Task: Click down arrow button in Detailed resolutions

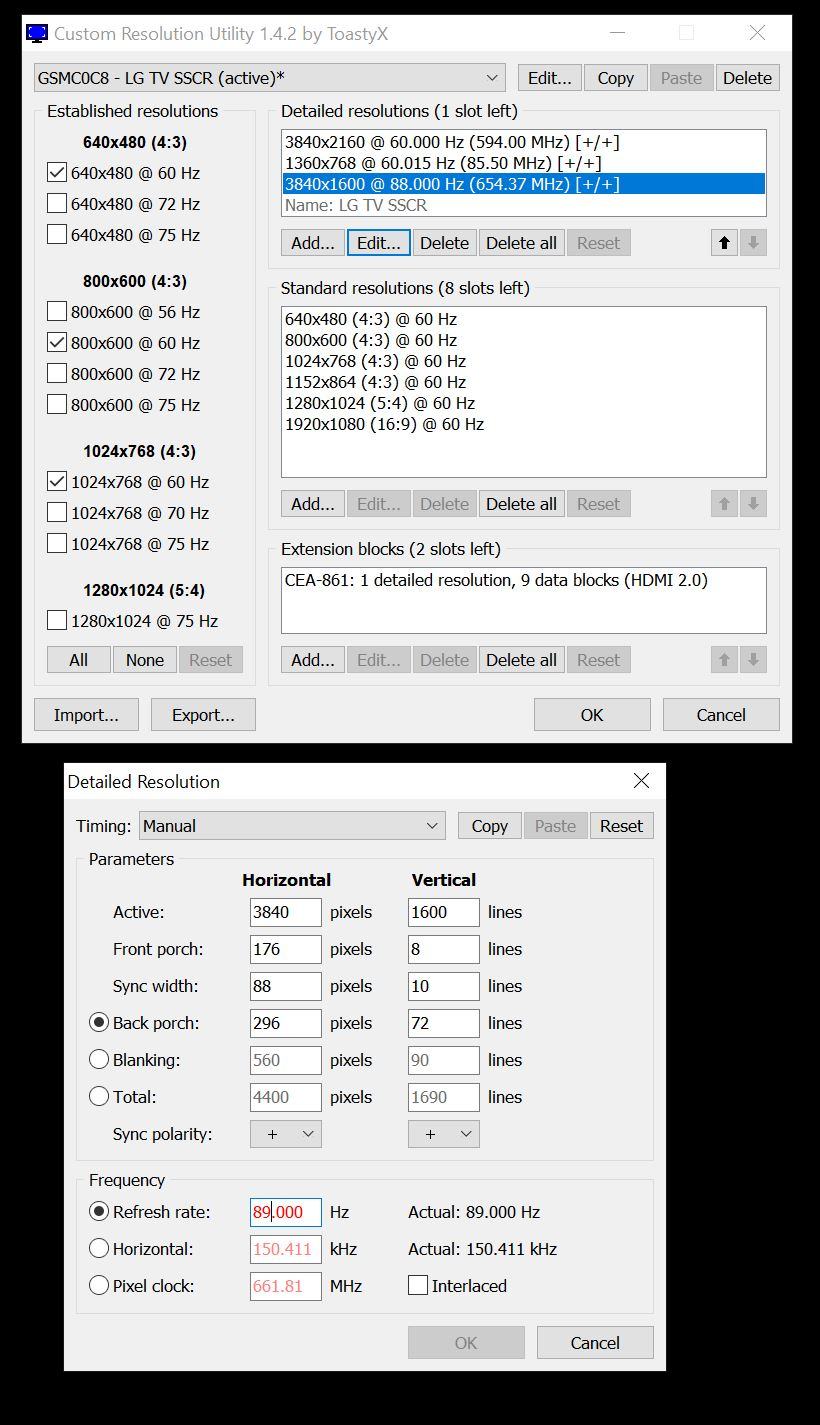Action: pos(754,243)
